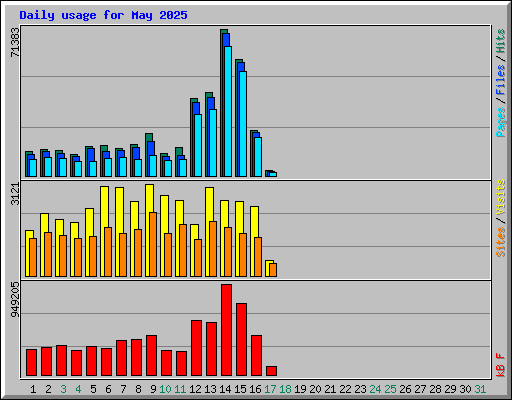Click day 23 on the x-axis
The width and height of the screenshot is (512, 400).
pyautogui.click(x=360, y=389)
